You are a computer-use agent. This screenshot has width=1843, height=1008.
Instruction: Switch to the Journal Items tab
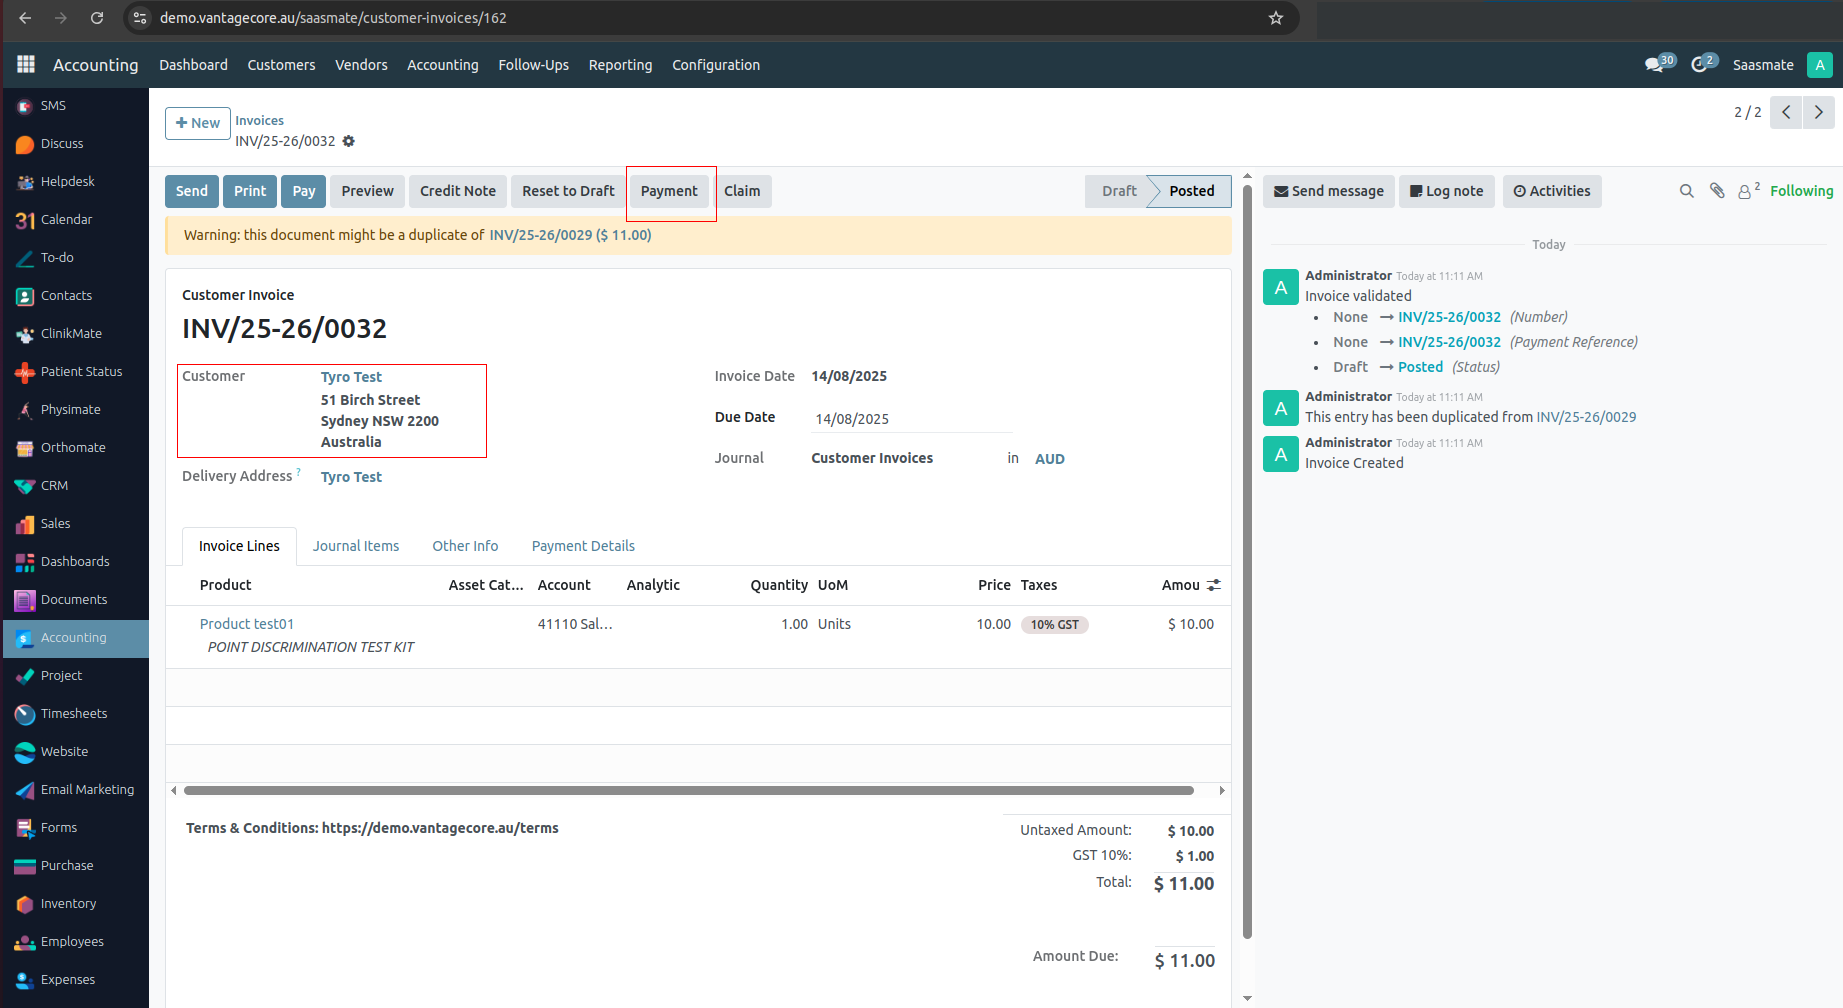tap(356, 546)
